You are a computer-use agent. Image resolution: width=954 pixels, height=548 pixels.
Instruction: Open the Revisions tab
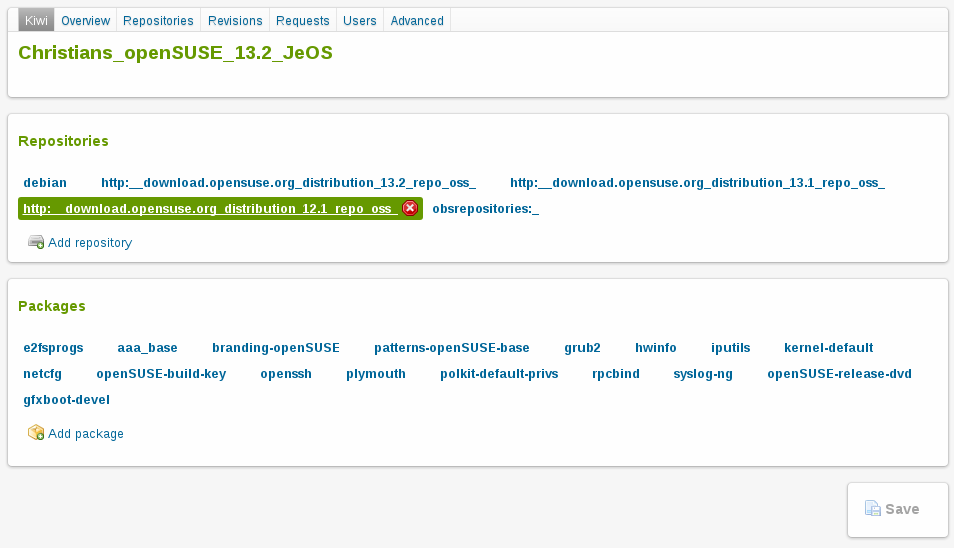[235, 20]
